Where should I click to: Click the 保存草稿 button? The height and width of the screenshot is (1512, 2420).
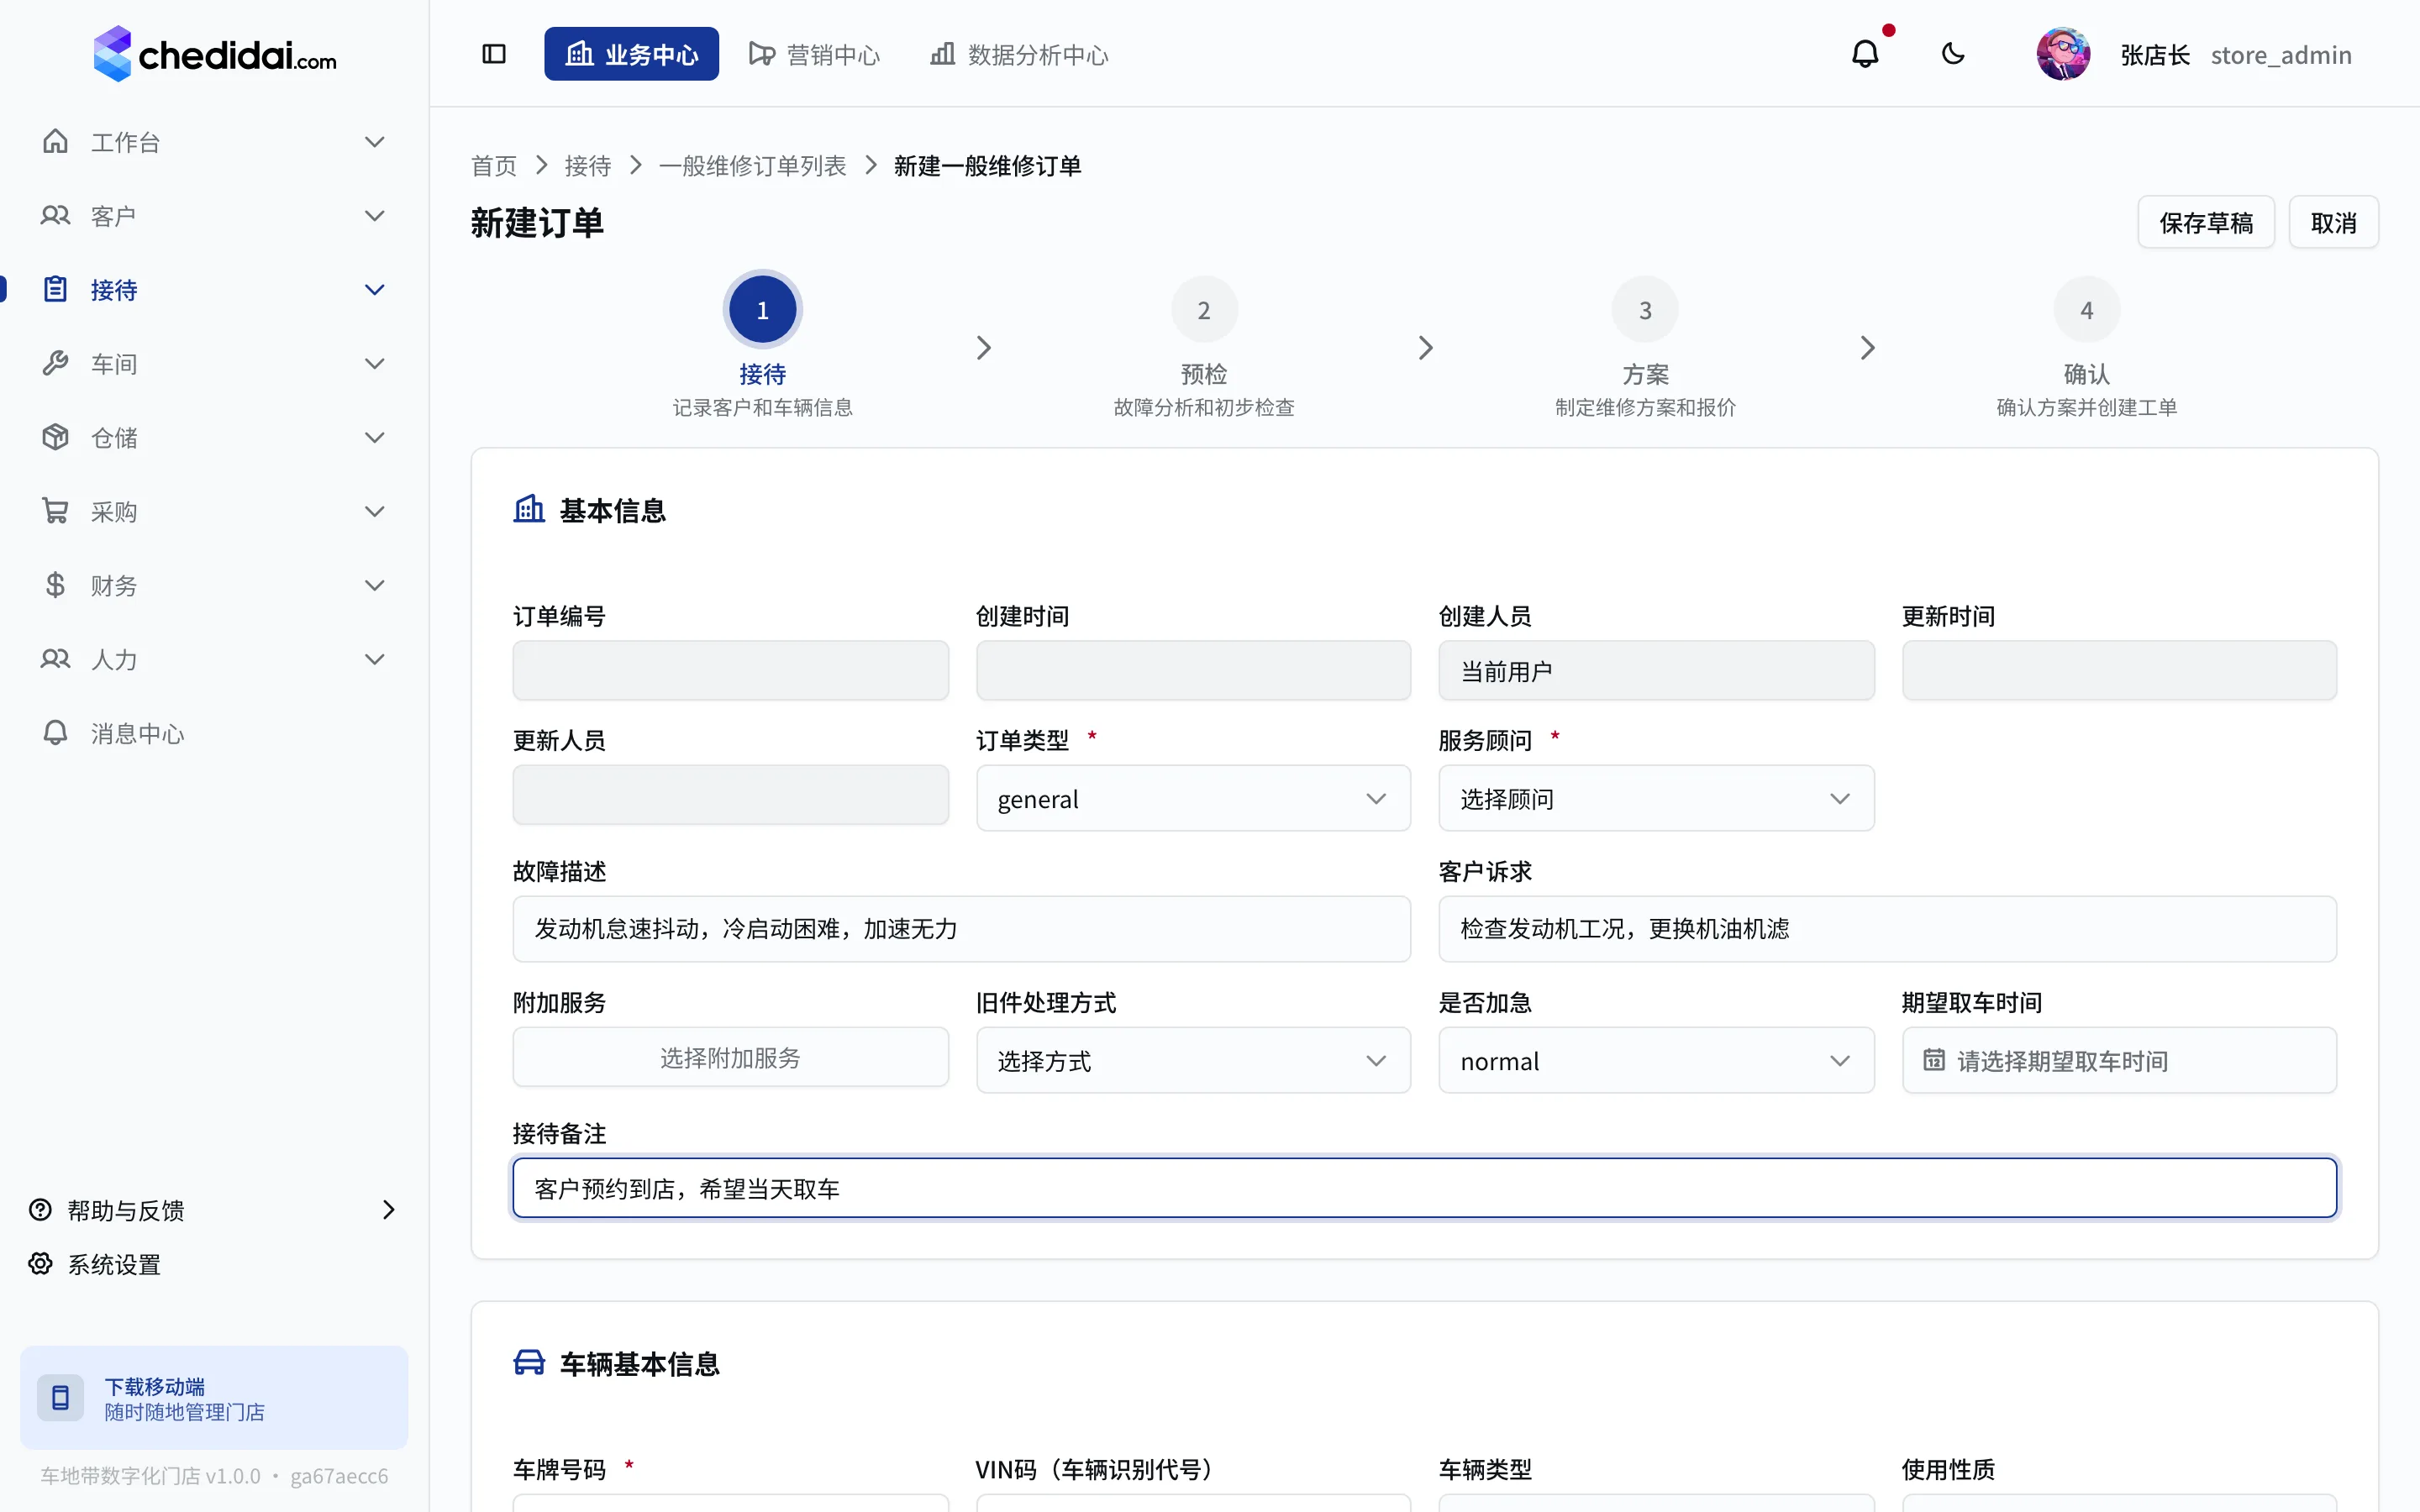pyautogui.click(x=2206, y=222)
